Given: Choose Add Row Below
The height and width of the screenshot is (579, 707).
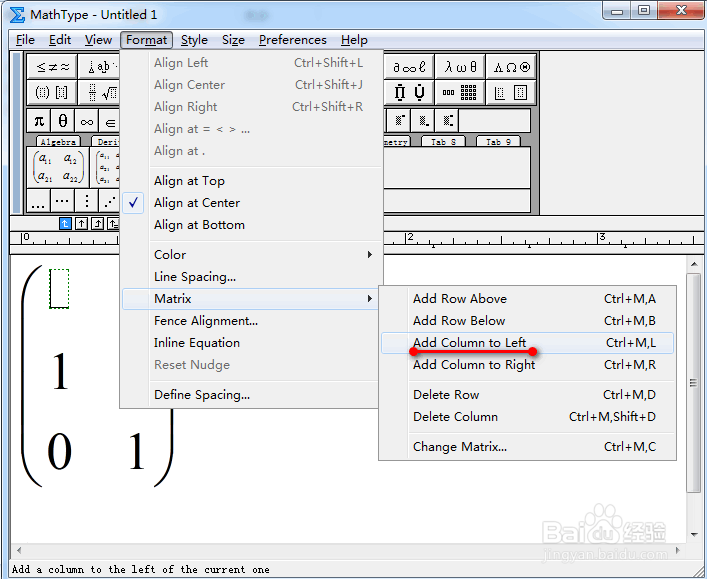Looking at the screenshot, I should [x=528, y=321].
